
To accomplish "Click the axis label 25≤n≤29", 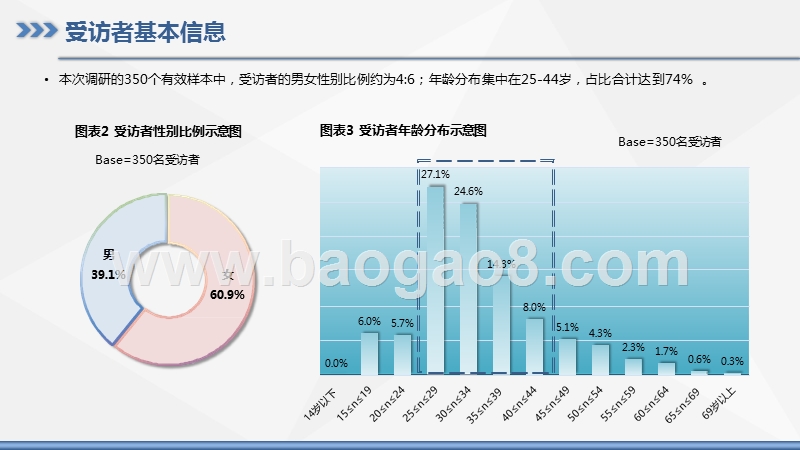I will pyautogui.click(x=420, y=404).
